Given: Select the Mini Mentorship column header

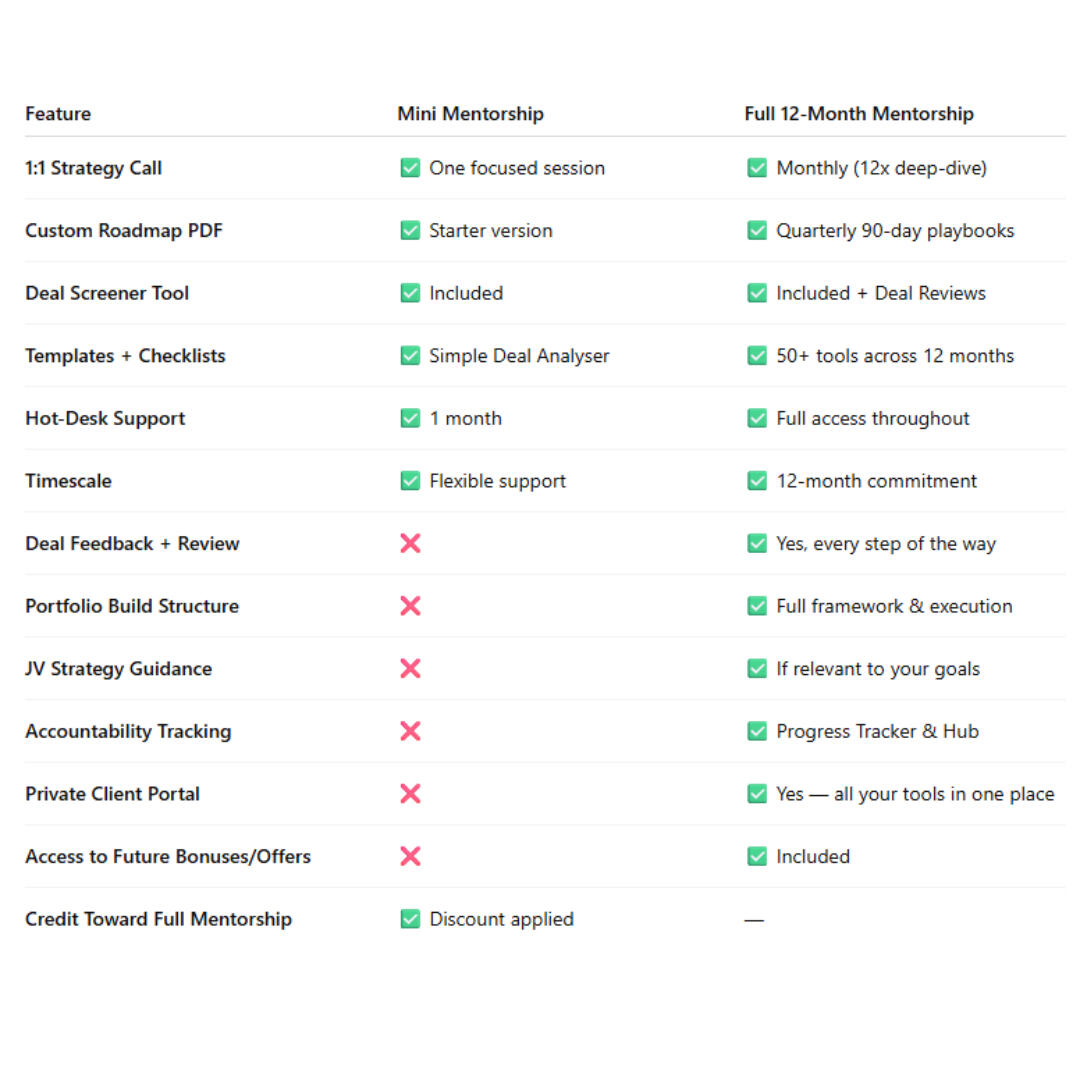Looking at the screenshot, I should (470, 114).
